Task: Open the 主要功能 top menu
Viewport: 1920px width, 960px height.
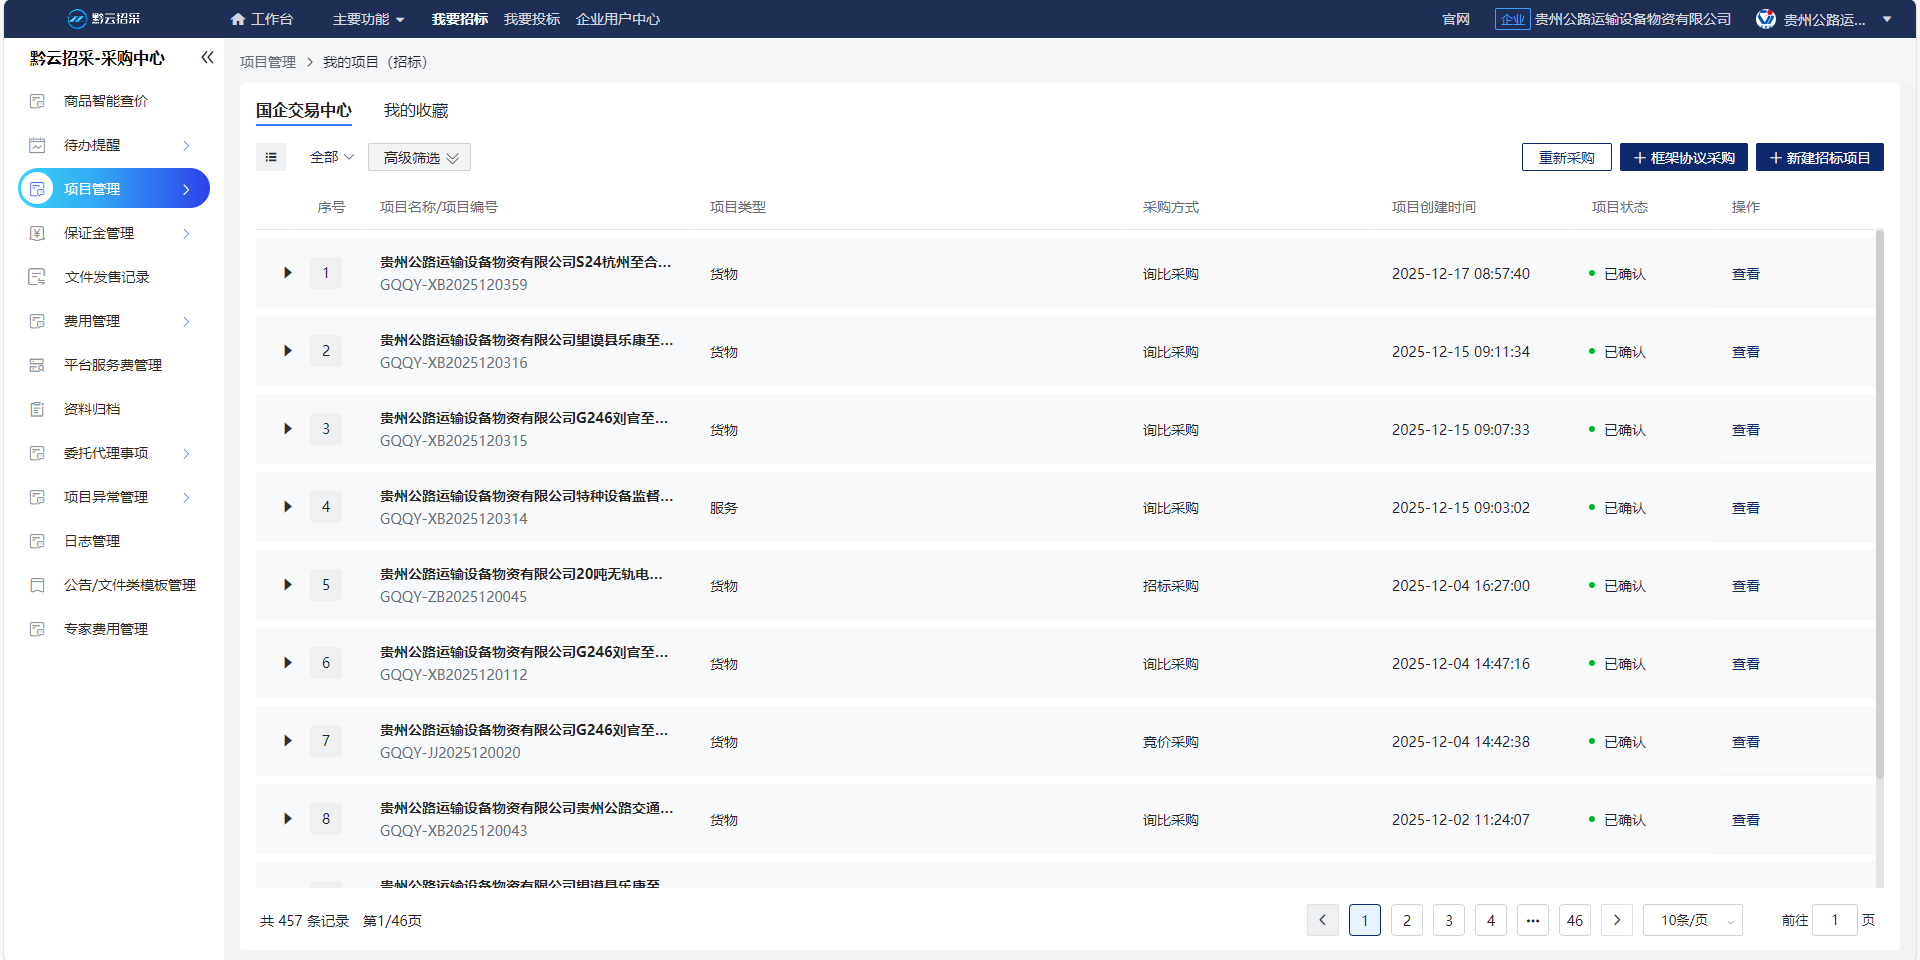Action: pyautogui.click(x=368, y=19)
